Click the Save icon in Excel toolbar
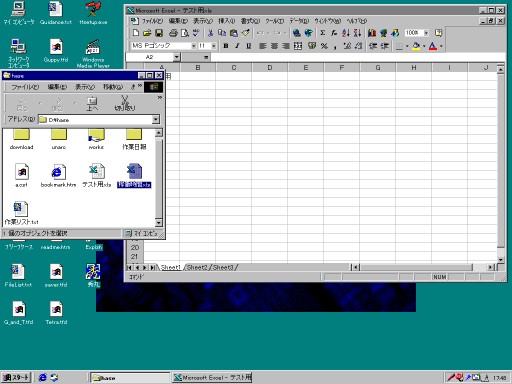This screenshot has width=512, height=384. pyautogui.click(x=159, y=33)
